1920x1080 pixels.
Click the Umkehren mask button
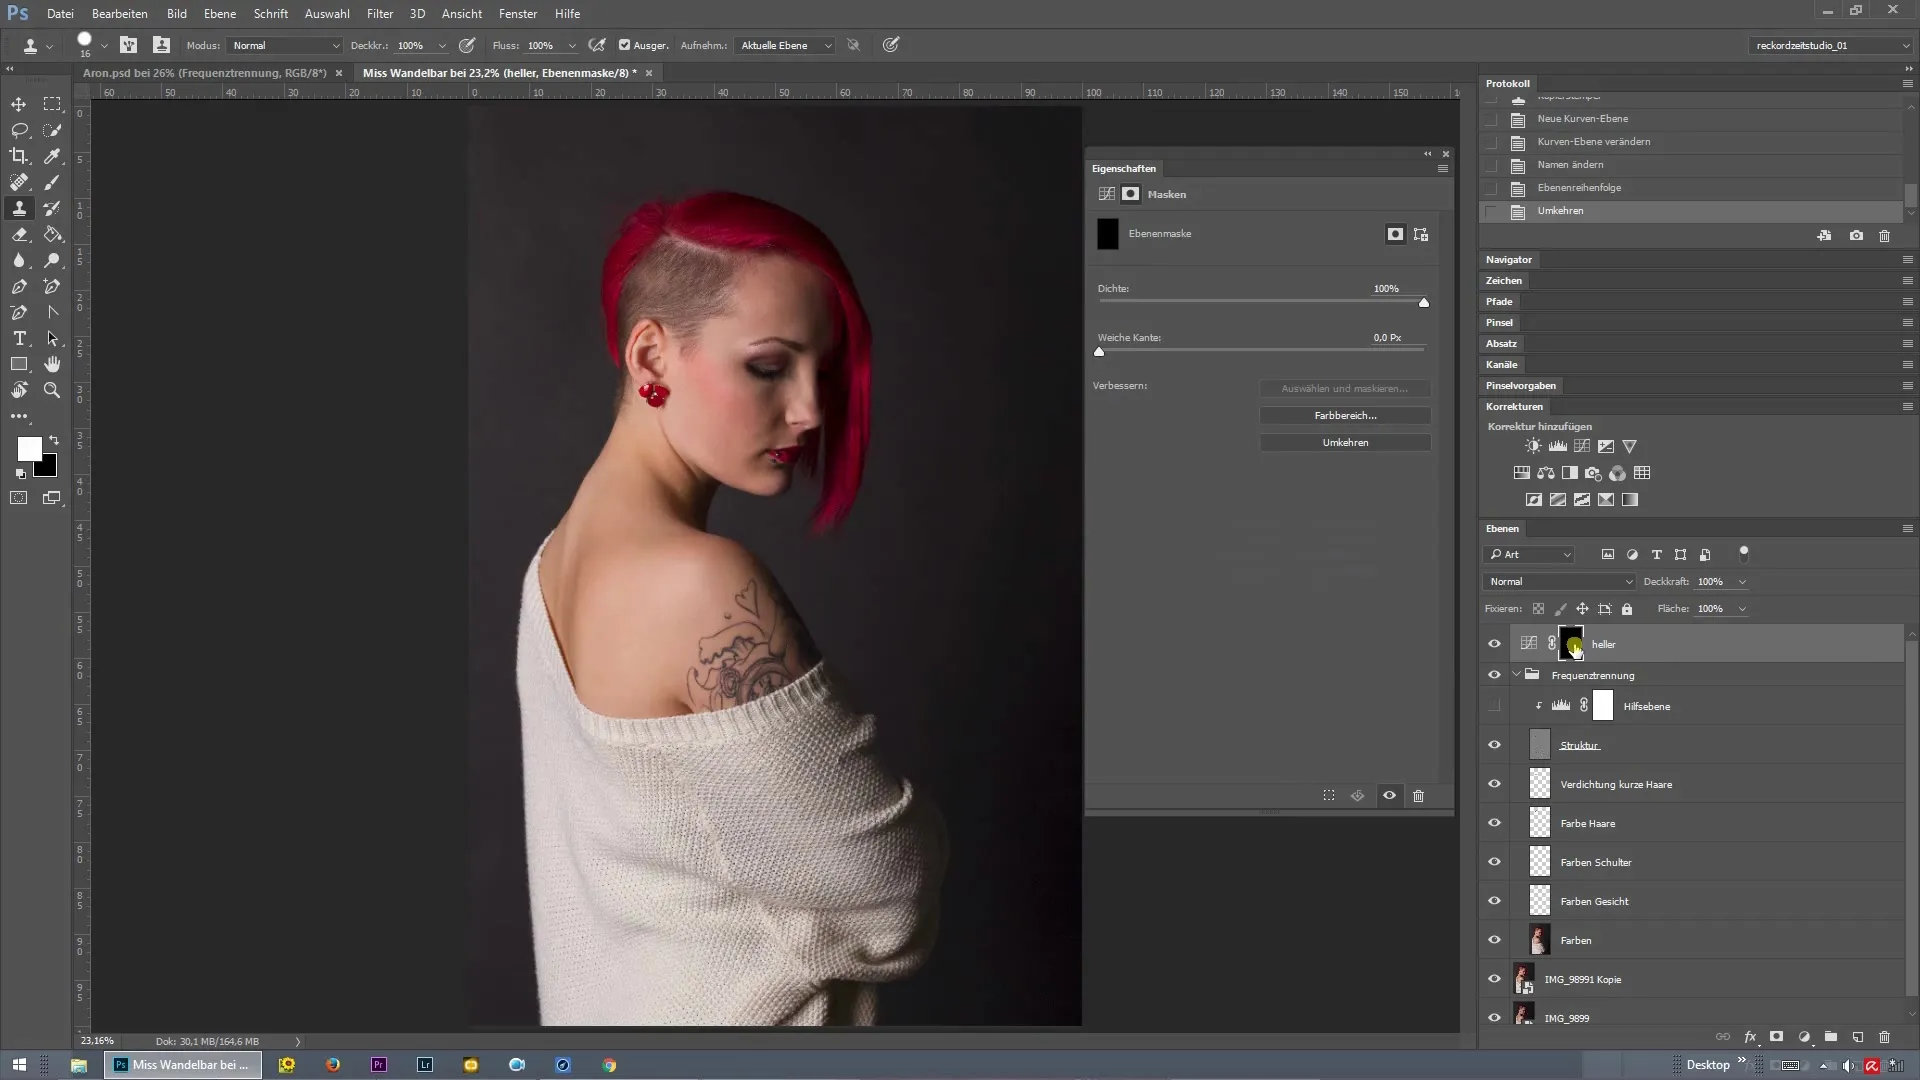[x=1345, y=442]
